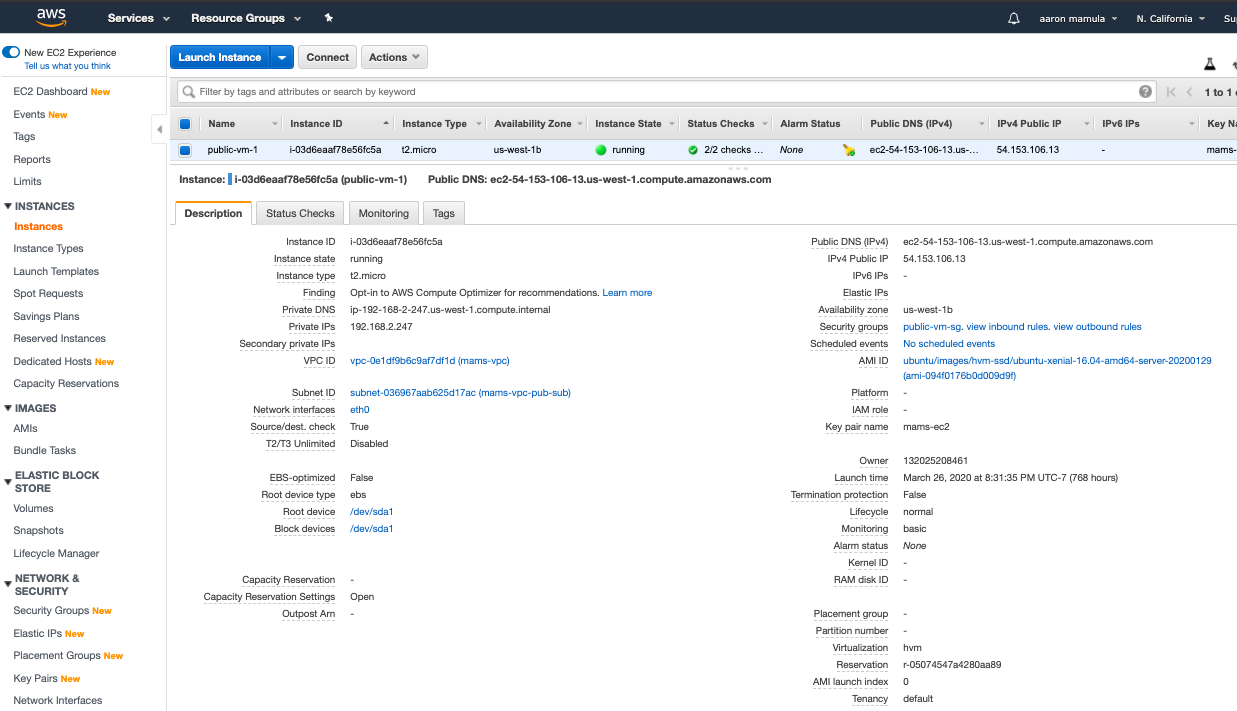Screen dimensions: 1237x711
Task: Click the pin shortcuts star icon
Action: [x=329, y=18]
